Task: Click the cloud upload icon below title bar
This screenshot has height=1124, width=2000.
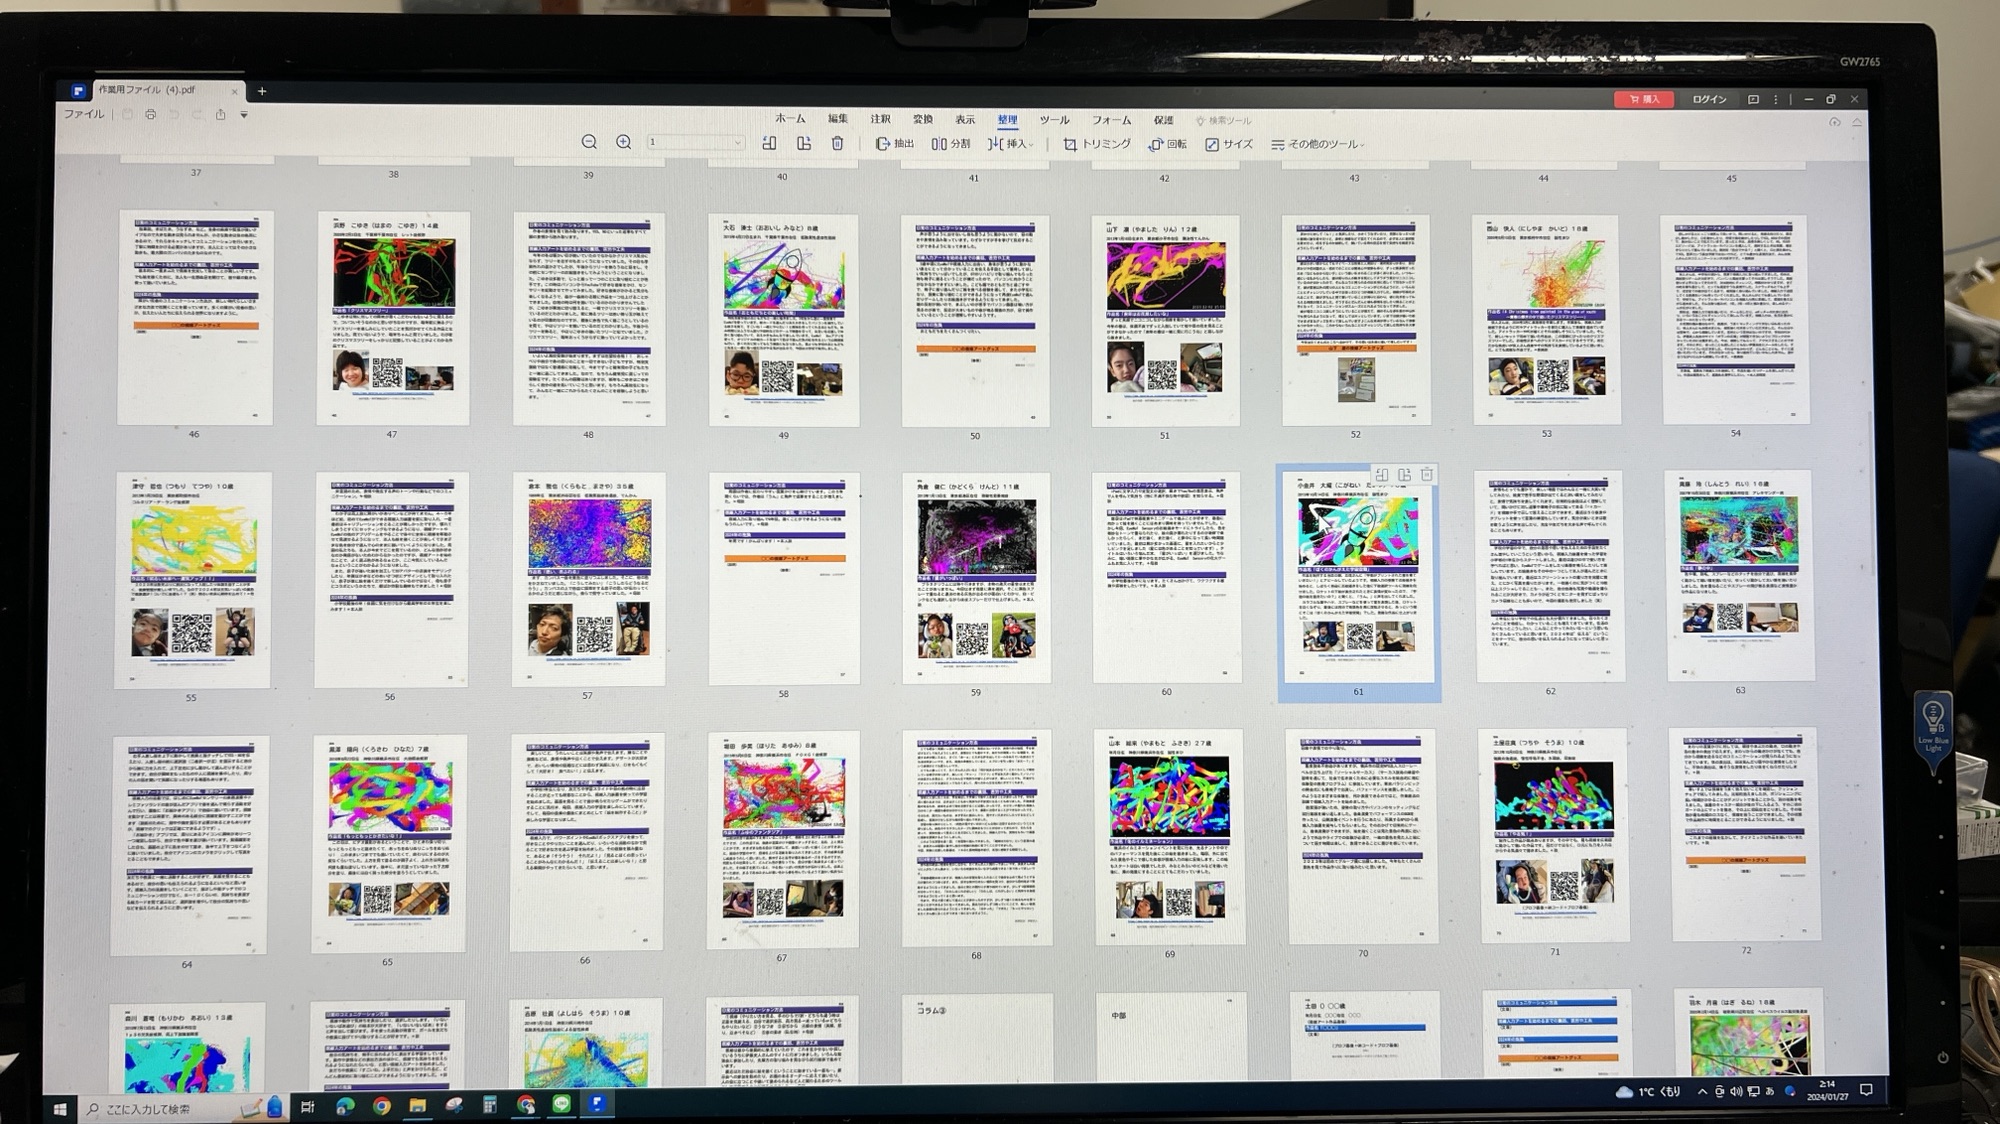Action: click(x=1834, y=122)
